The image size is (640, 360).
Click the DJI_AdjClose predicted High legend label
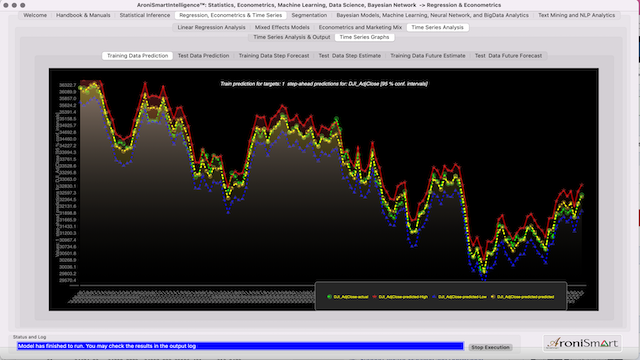click(403, 297)
